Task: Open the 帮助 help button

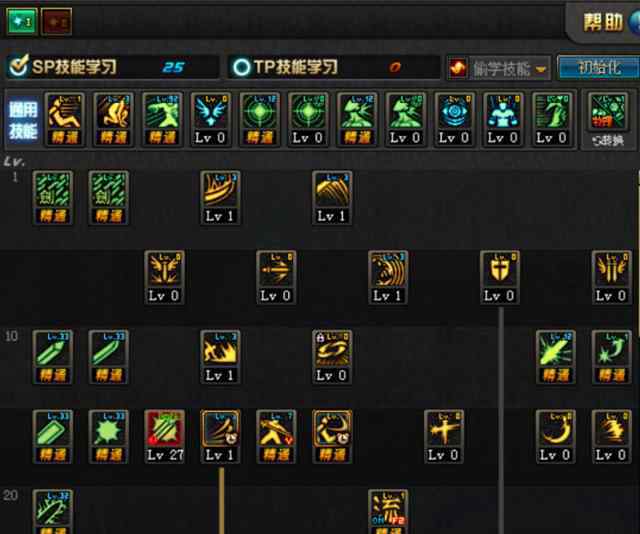Action: point(603,22)
